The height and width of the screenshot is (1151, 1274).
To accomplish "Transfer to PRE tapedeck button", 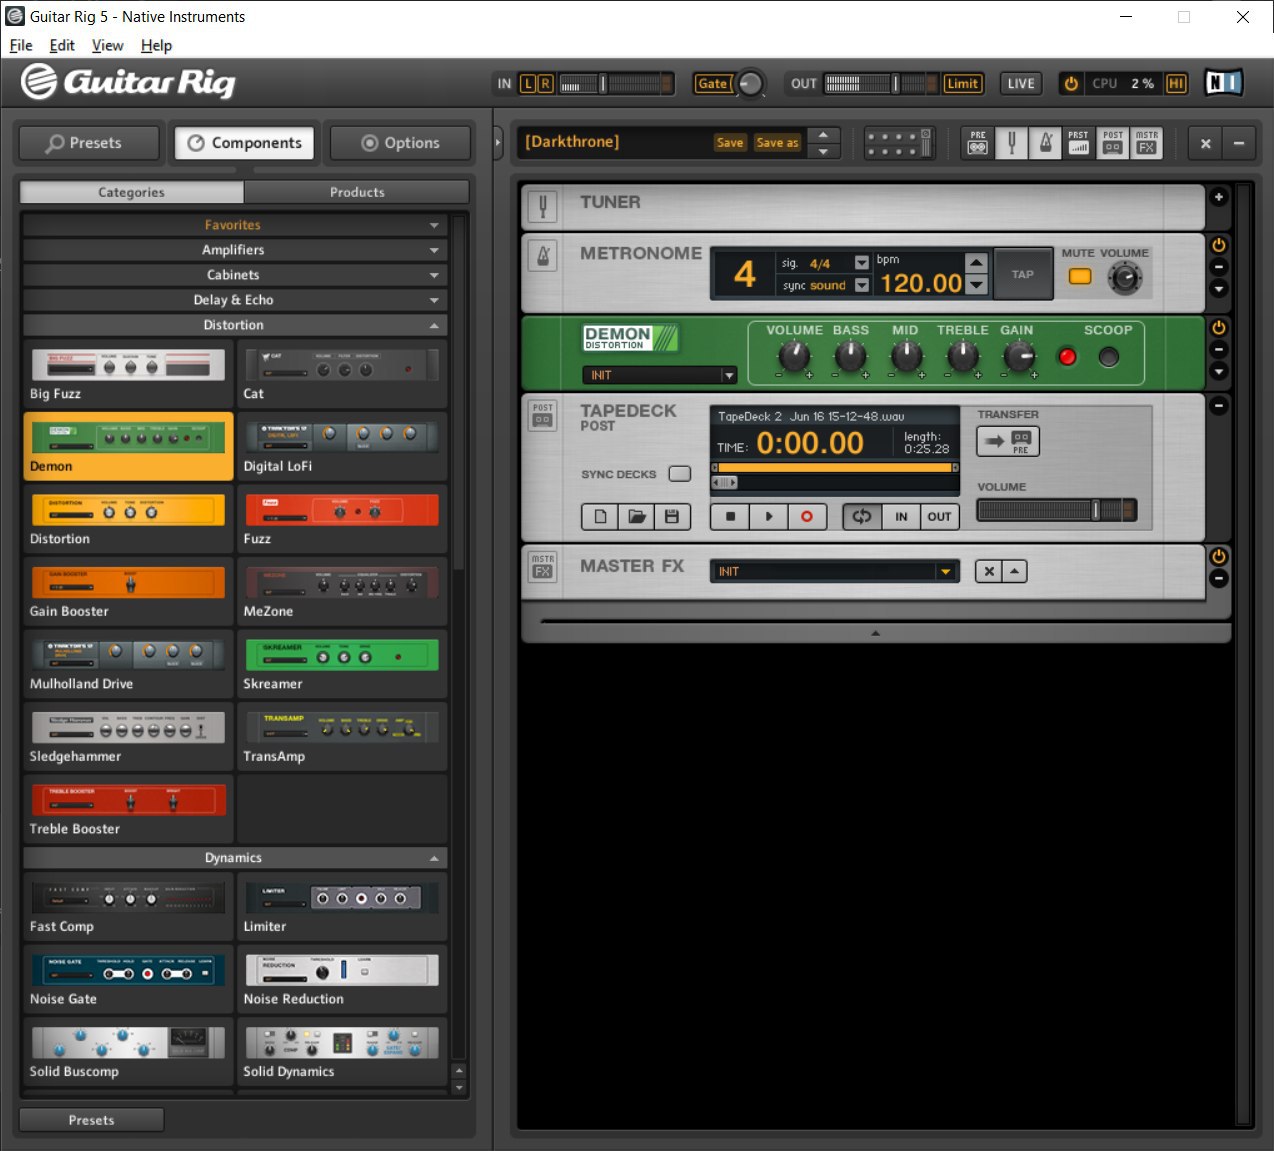I will (x=1008, y=441).
